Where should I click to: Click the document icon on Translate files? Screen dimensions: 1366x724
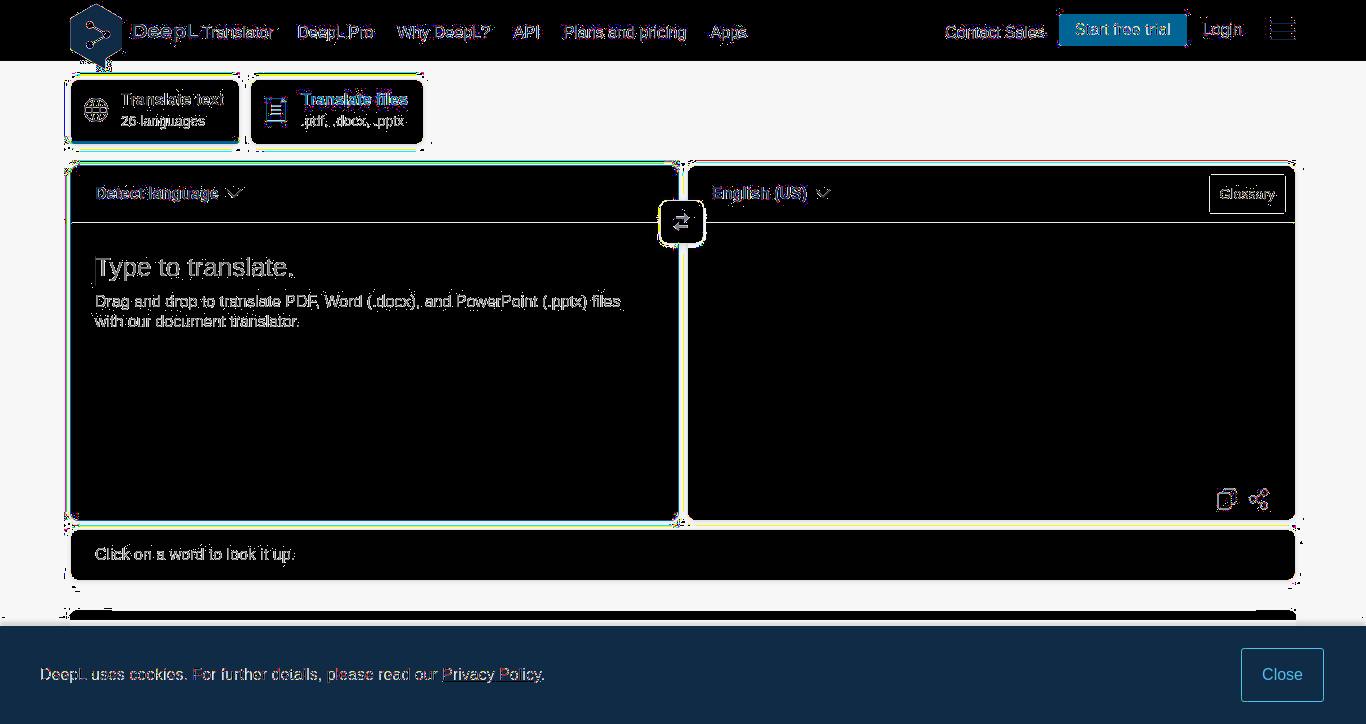click(x=276, y=110)
